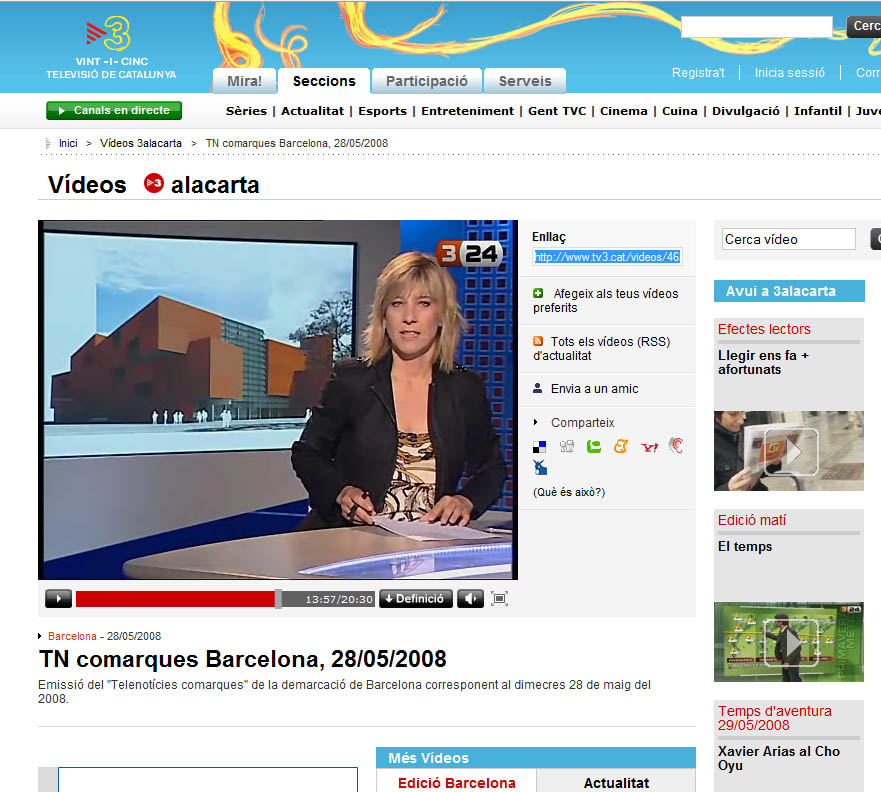
Task: Switch to the Actualitat tab under Més Vídeos
Action: [616, 782]
